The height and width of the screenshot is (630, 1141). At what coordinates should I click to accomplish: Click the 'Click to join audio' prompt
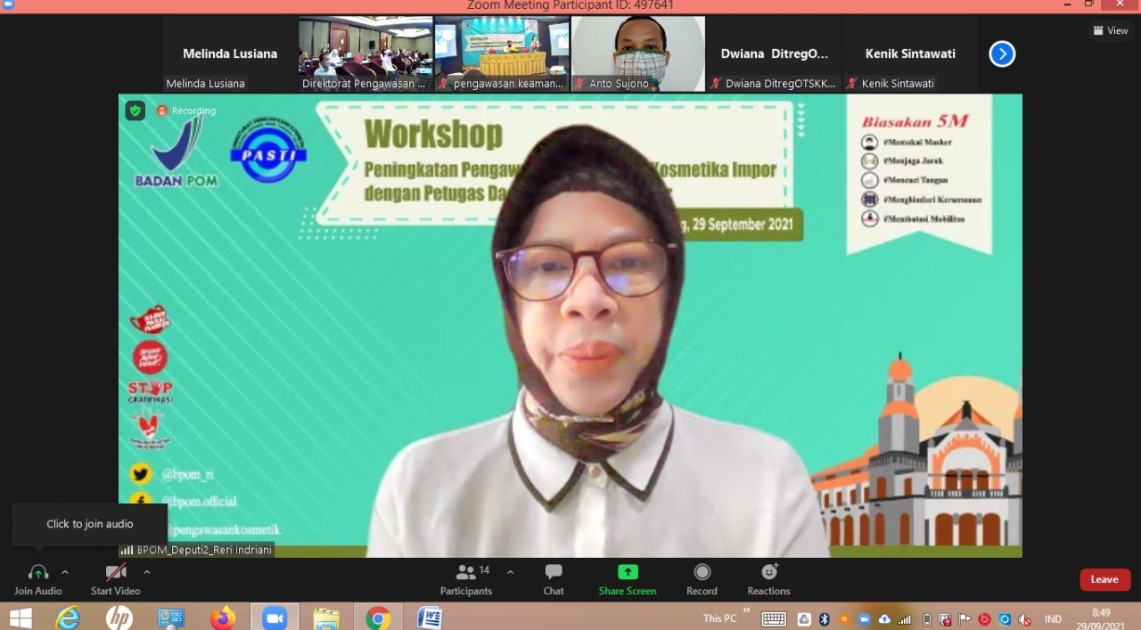pyautogui.click(x=90, y=524)
